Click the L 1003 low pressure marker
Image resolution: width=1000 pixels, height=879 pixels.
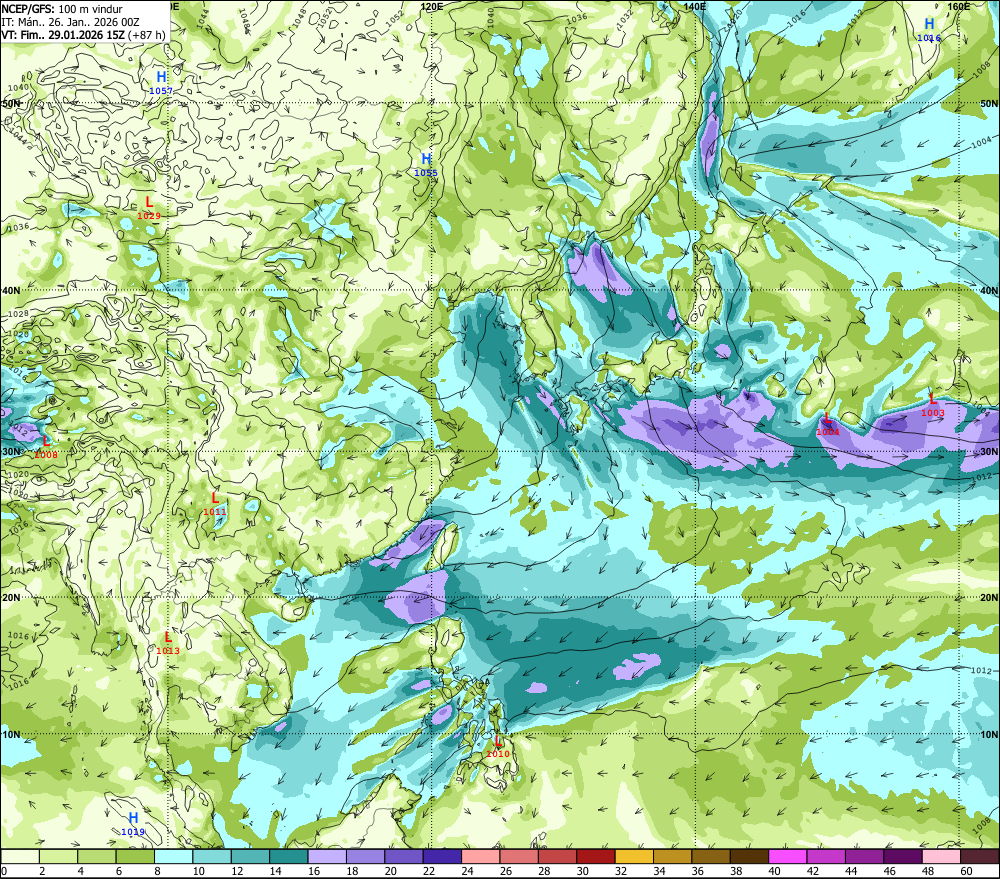[x=933, y=405]
